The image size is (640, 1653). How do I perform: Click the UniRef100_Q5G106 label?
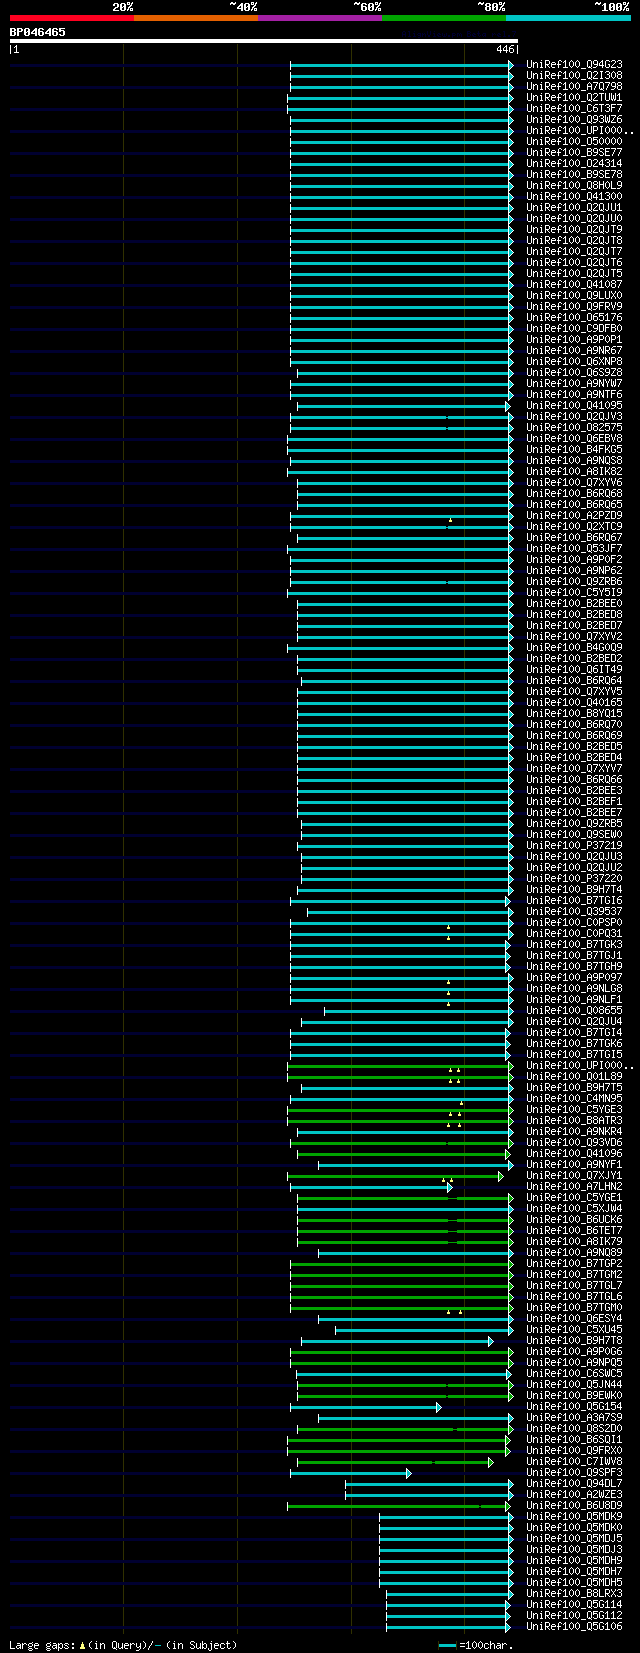(574, 1626)
